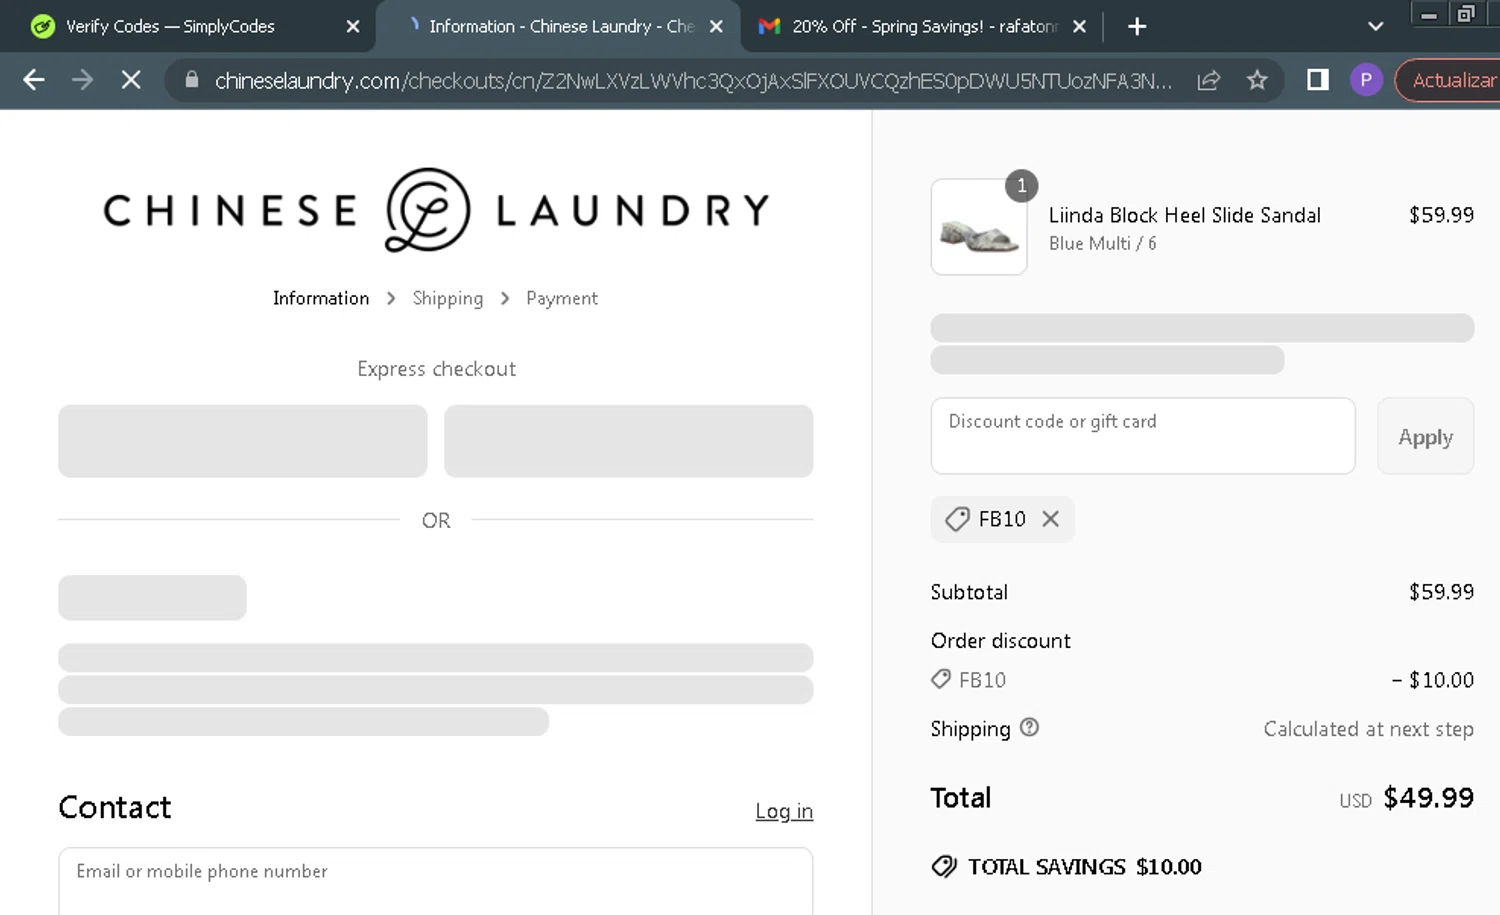Minimize the browser window
The width and height of the screenshot is (1500, 915).
click(x=1429, y=14)
